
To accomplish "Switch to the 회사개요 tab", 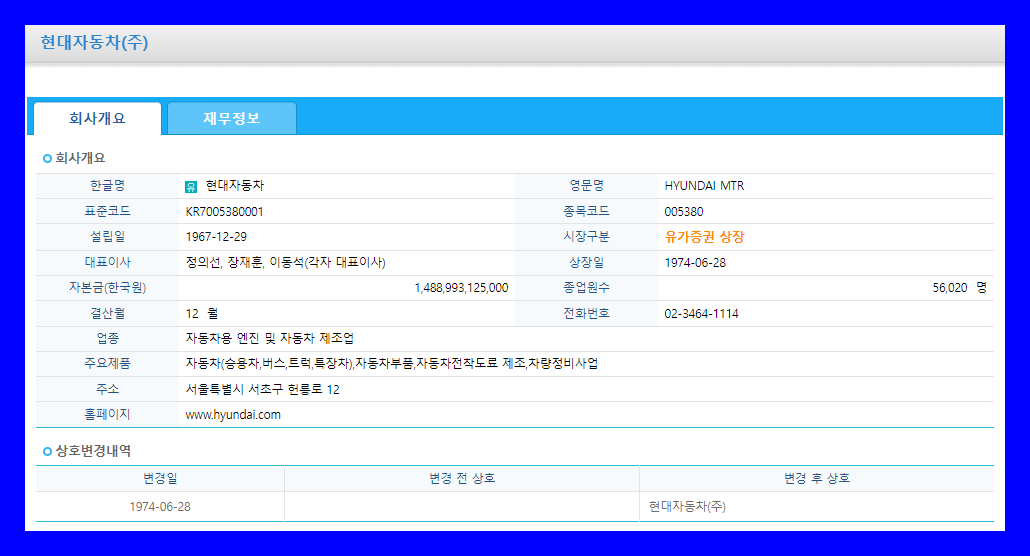I will (97, 118).
